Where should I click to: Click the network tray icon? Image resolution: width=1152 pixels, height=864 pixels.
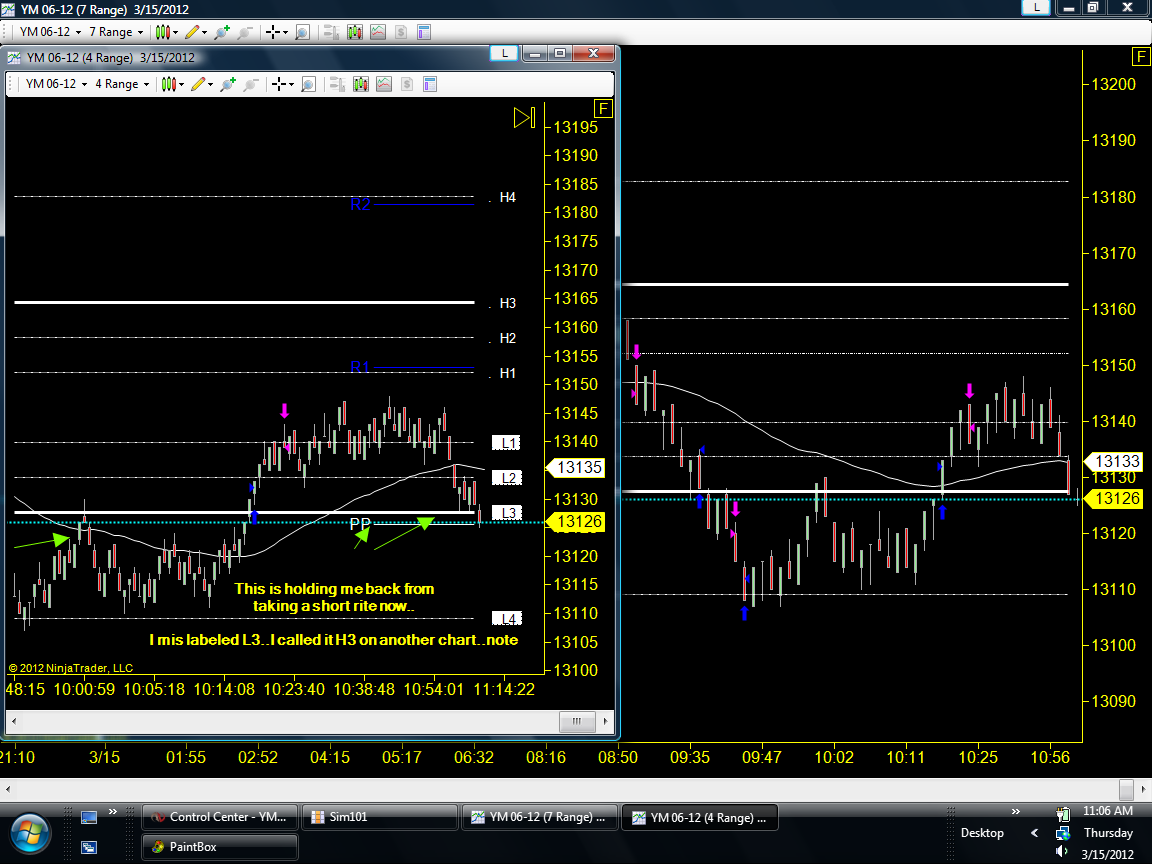(1062, 833)
